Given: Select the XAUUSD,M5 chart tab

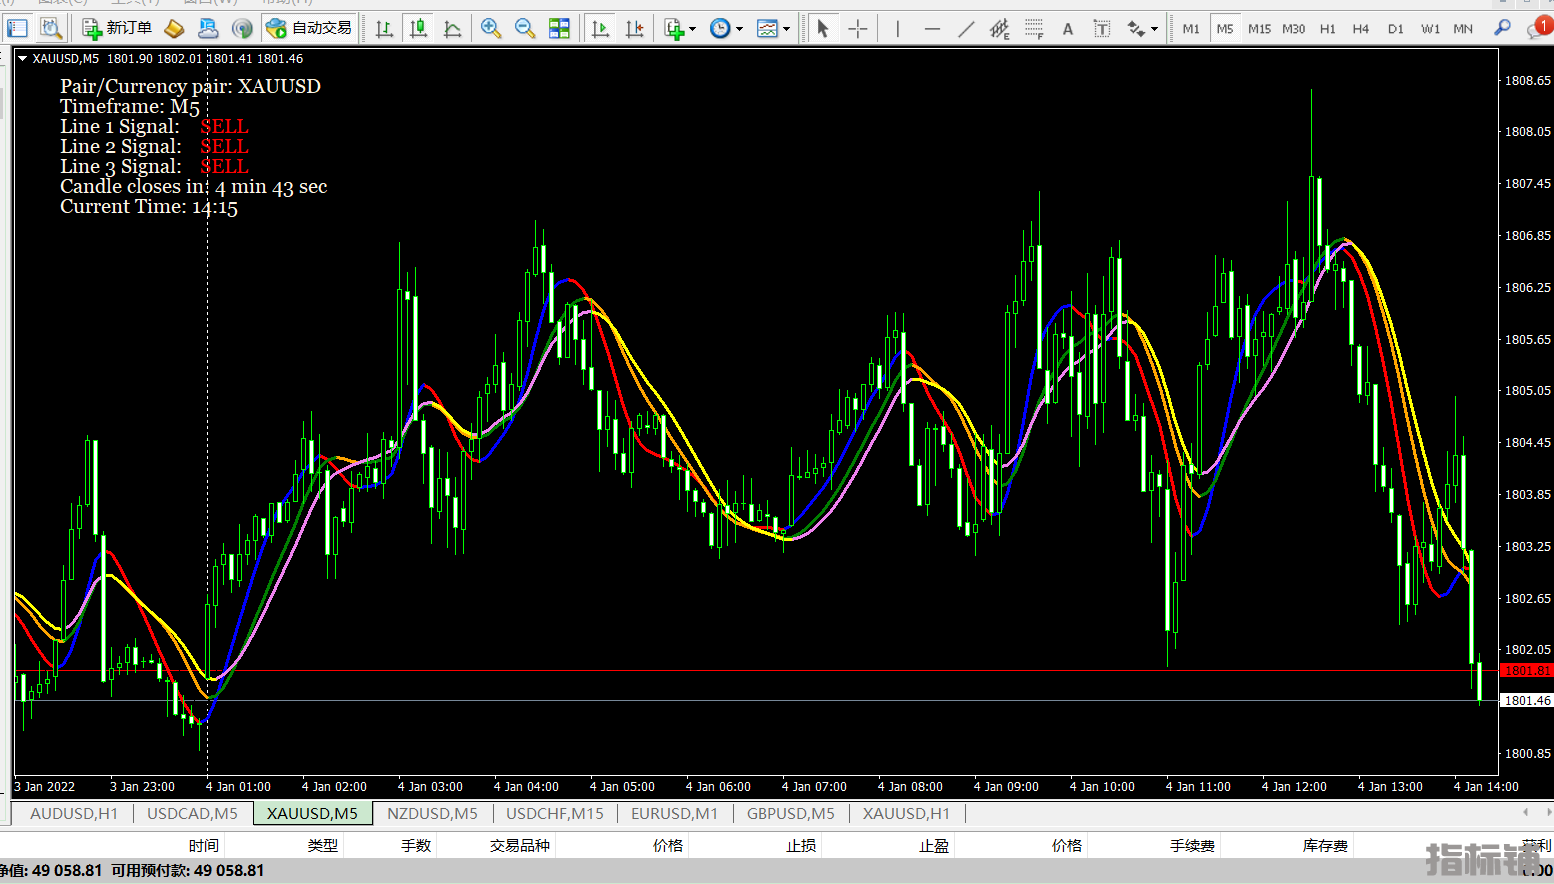Looking at the screenshot, I should coord(312,813).
